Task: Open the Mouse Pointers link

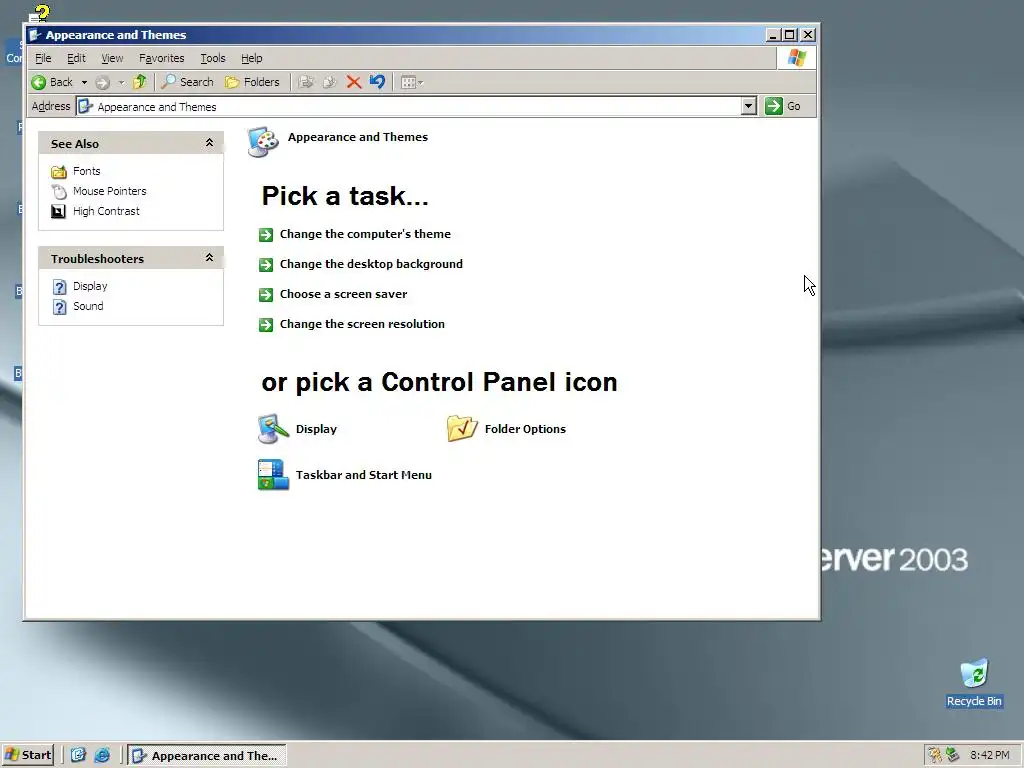Action: [x=110, y=191]
